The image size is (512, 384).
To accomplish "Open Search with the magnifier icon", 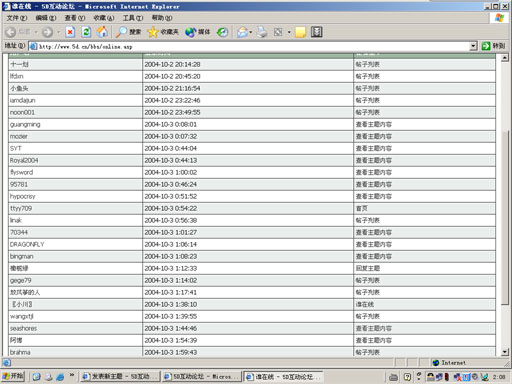I will 121,32.
